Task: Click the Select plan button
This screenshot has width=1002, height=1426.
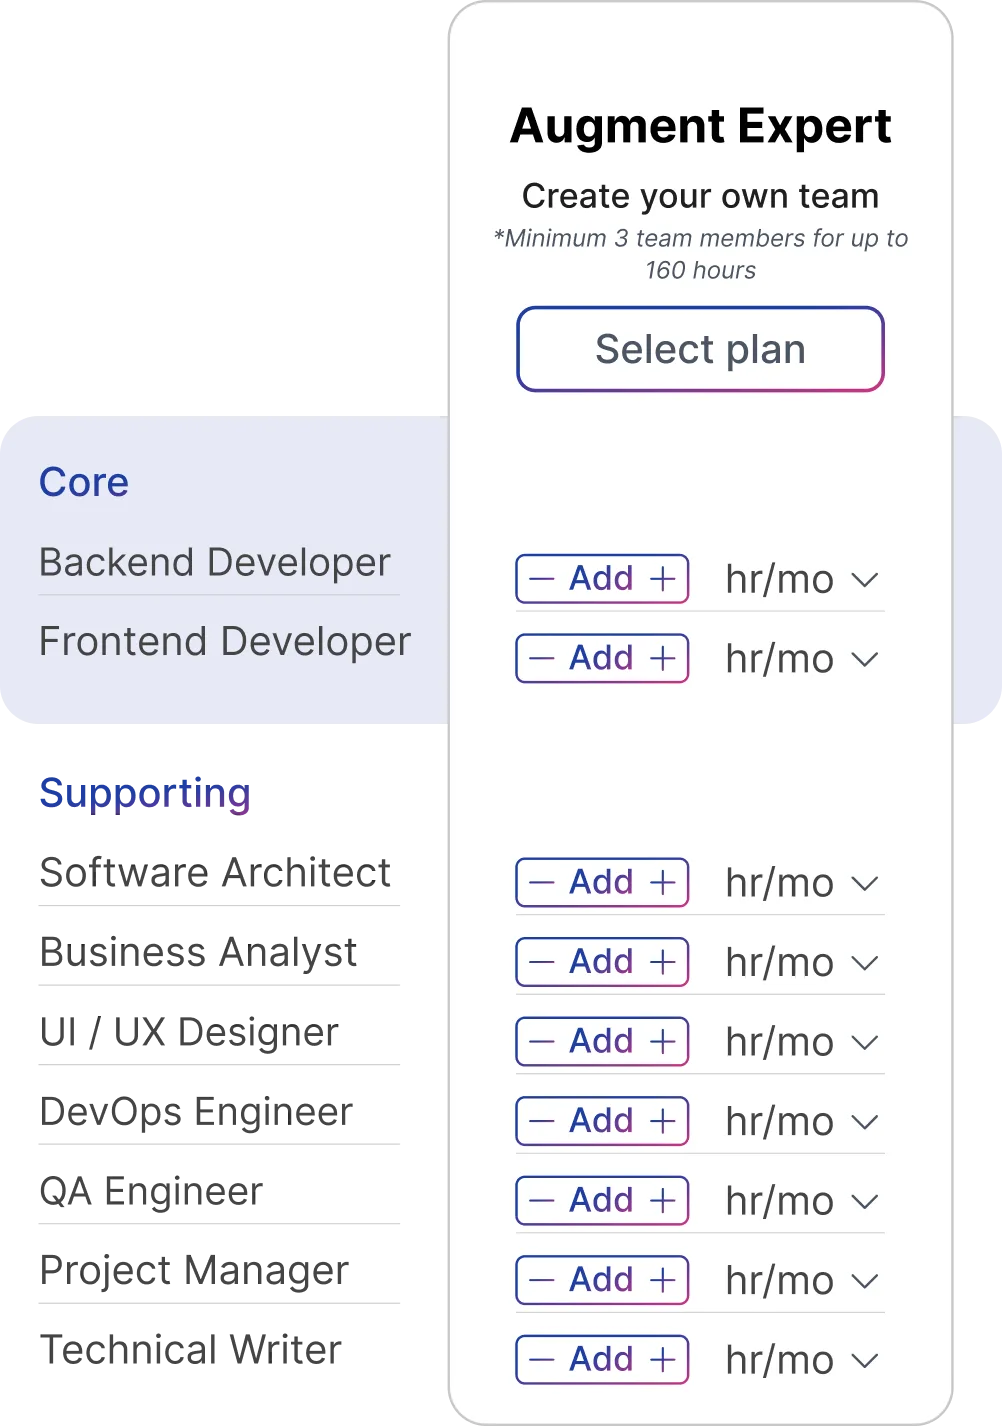Action: [x=700, y=349]
